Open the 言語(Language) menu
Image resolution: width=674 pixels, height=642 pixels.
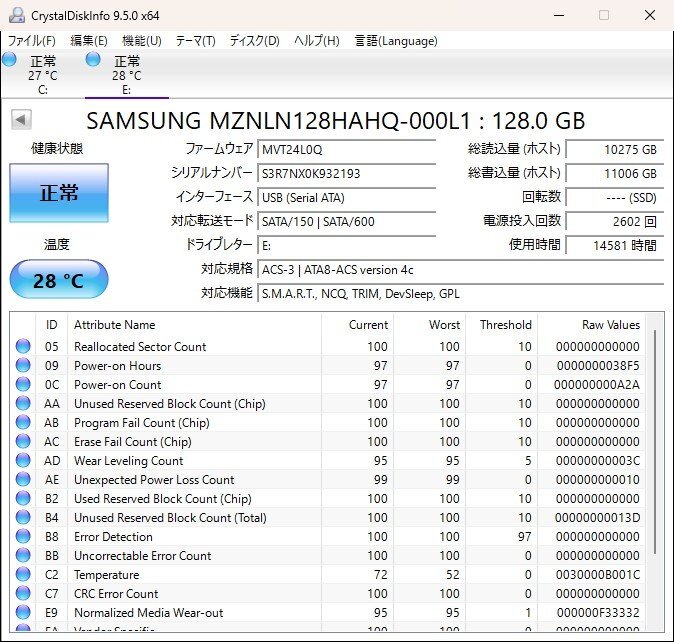[395, 41]
